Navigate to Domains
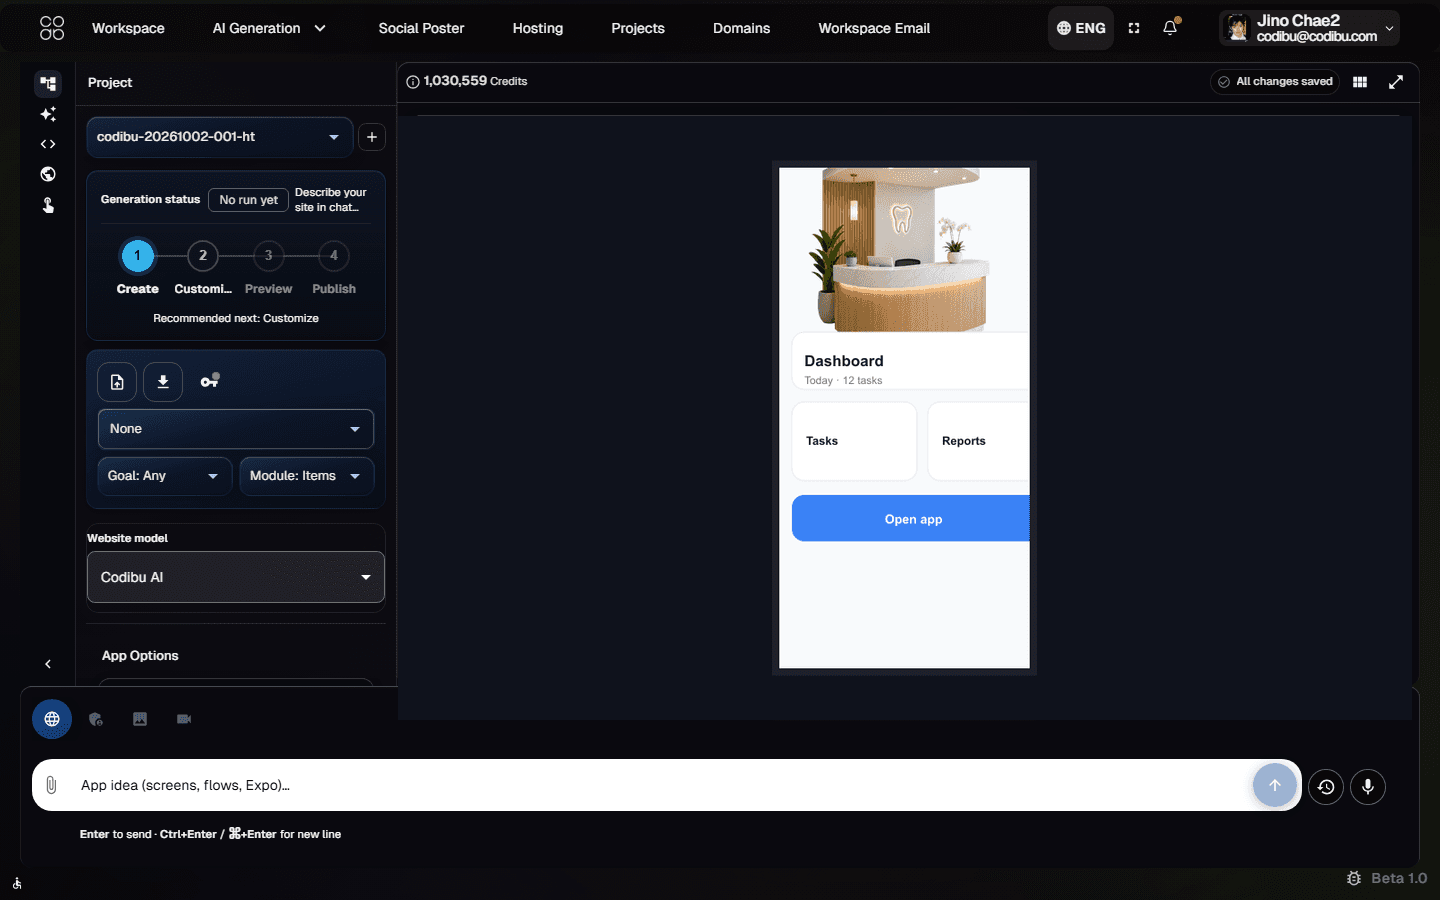Screen dimensions: 1440x900 (741, 28)
